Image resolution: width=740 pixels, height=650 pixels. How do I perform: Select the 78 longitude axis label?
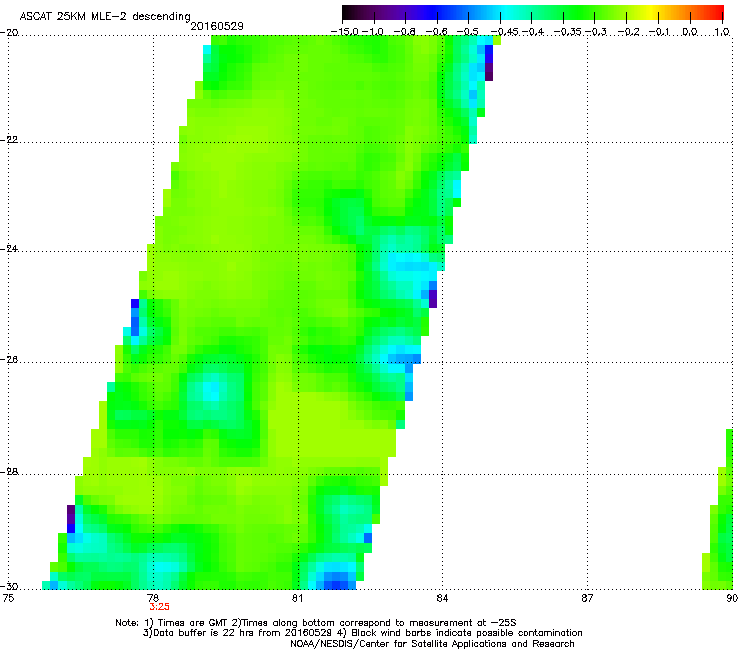tap(153, 598)
